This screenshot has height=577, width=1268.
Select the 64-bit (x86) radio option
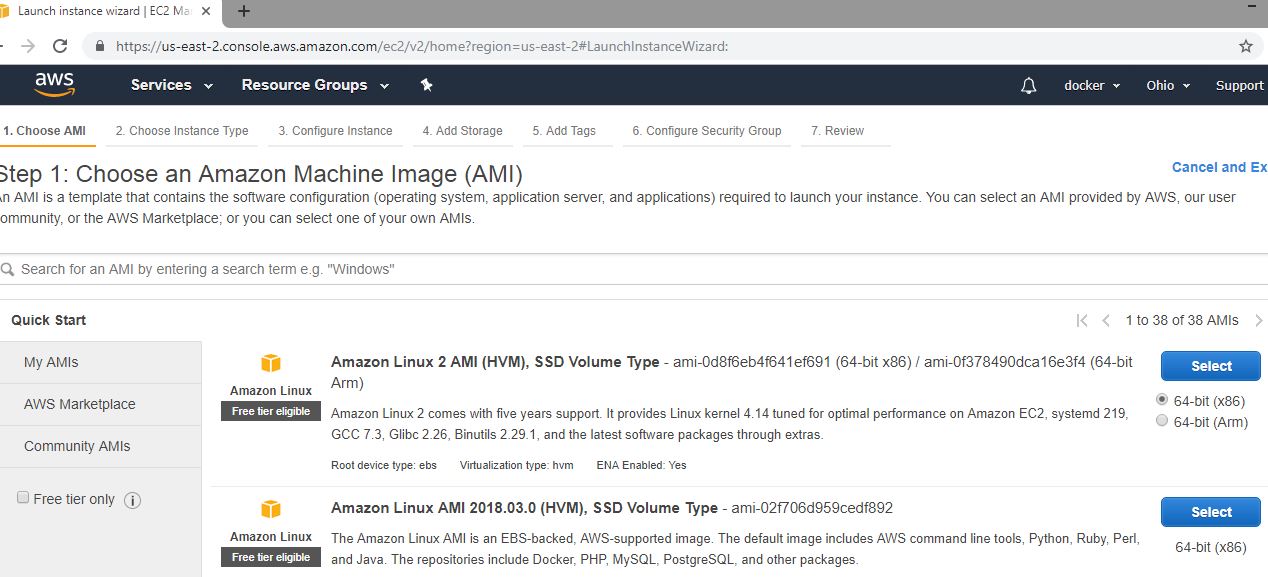pos(1161,399)
